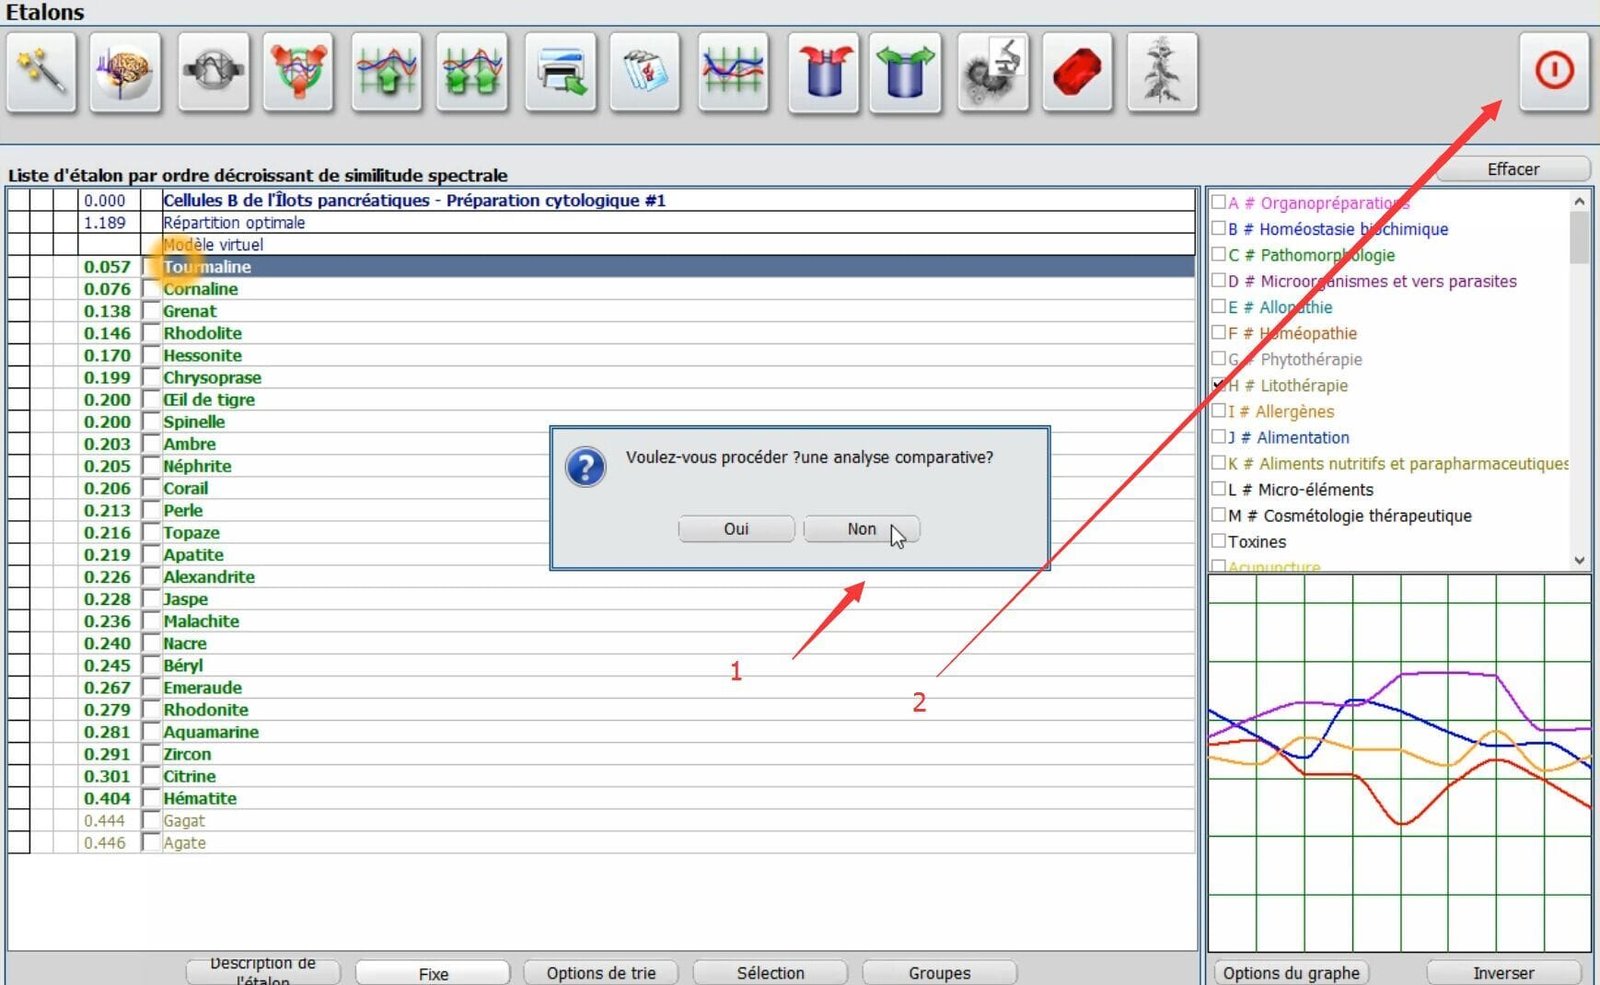Click the microscope microorganism toolbar icon
1600x985 pixels.
point(993,72)
